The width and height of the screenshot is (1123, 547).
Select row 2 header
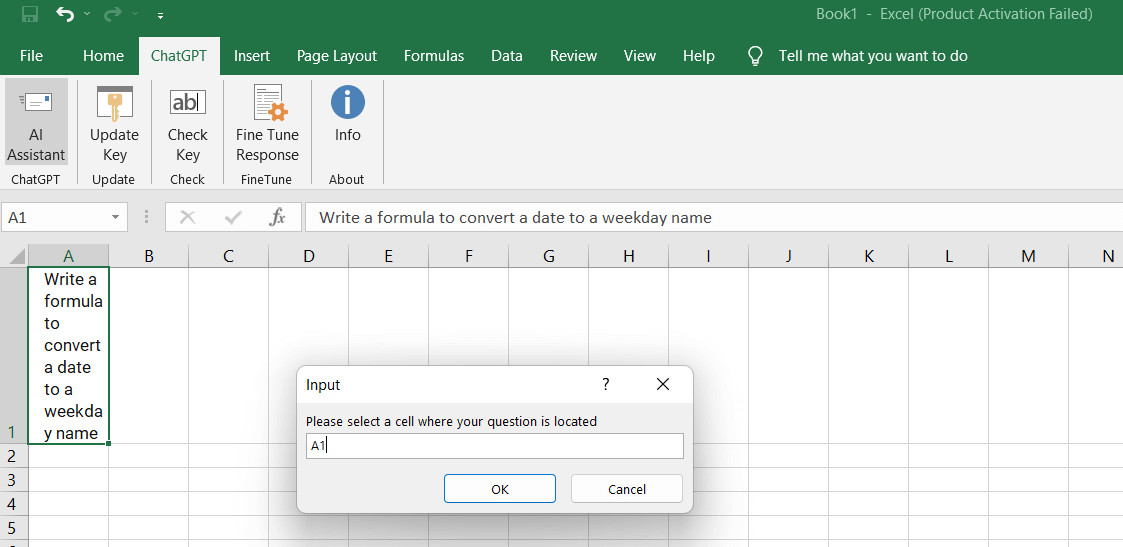[14, 455]
